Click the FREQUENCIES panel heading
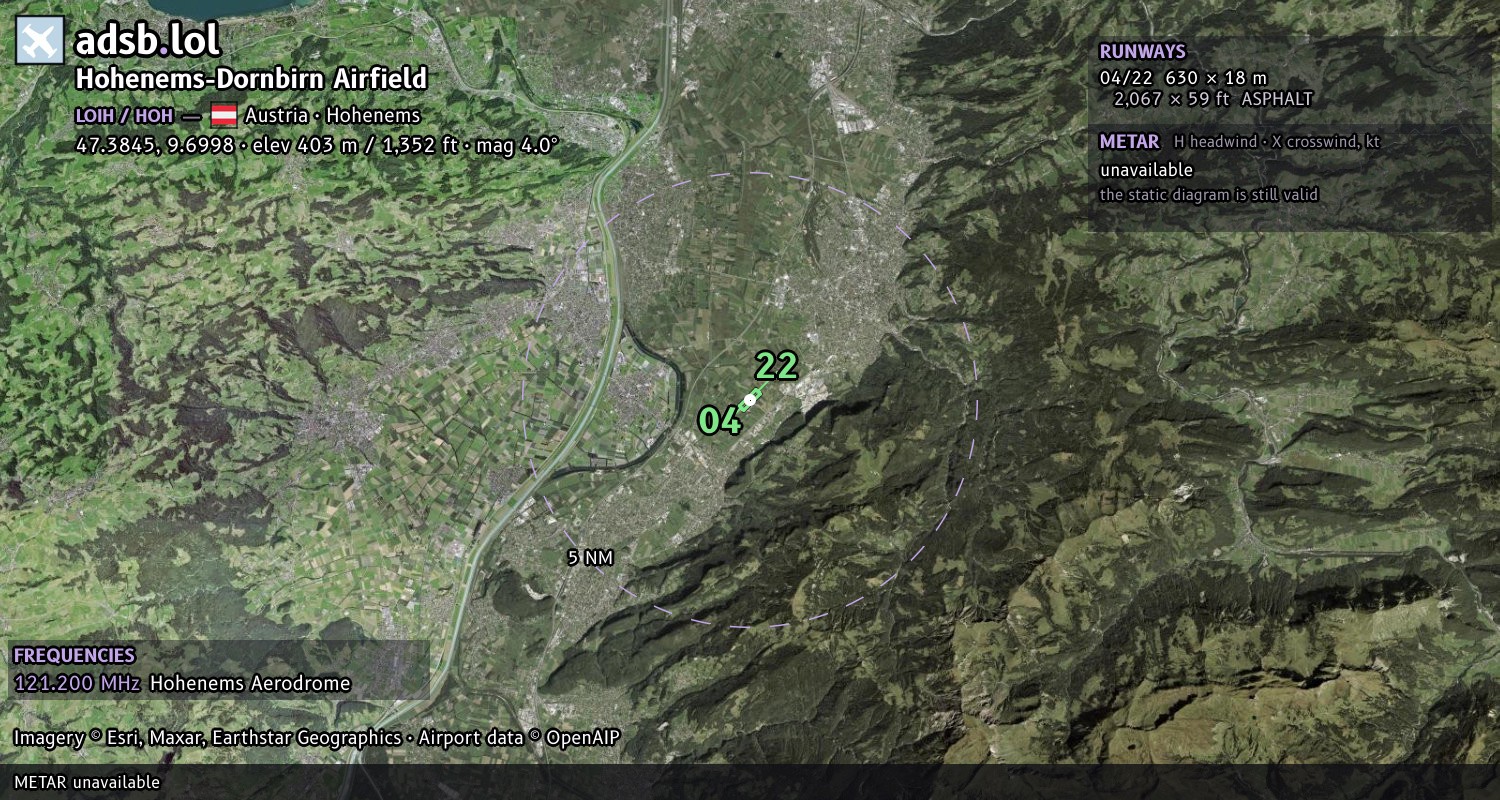 tap(74, 656)
